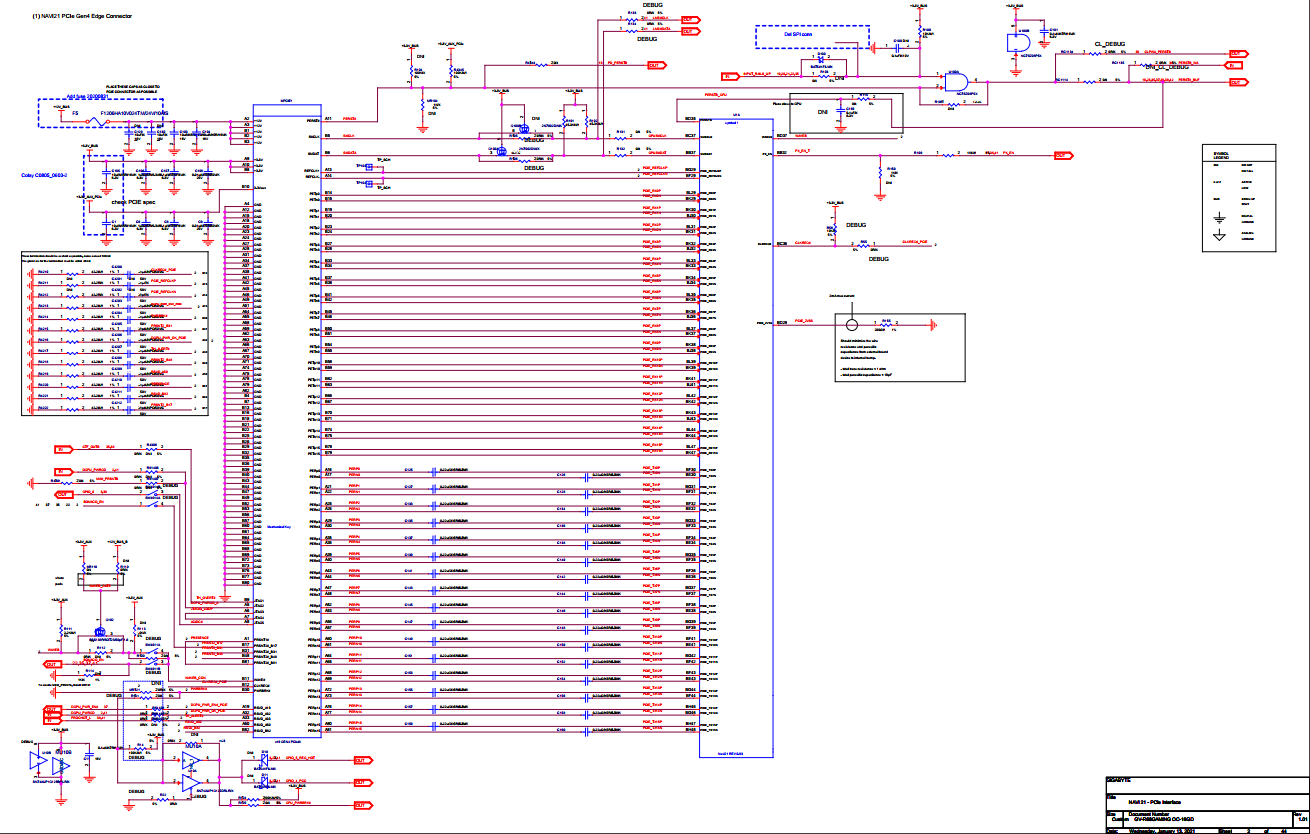Select the INPUT_RAILS_UP IN port
Screen dimensions: 1310x834
tap(729, 76)
